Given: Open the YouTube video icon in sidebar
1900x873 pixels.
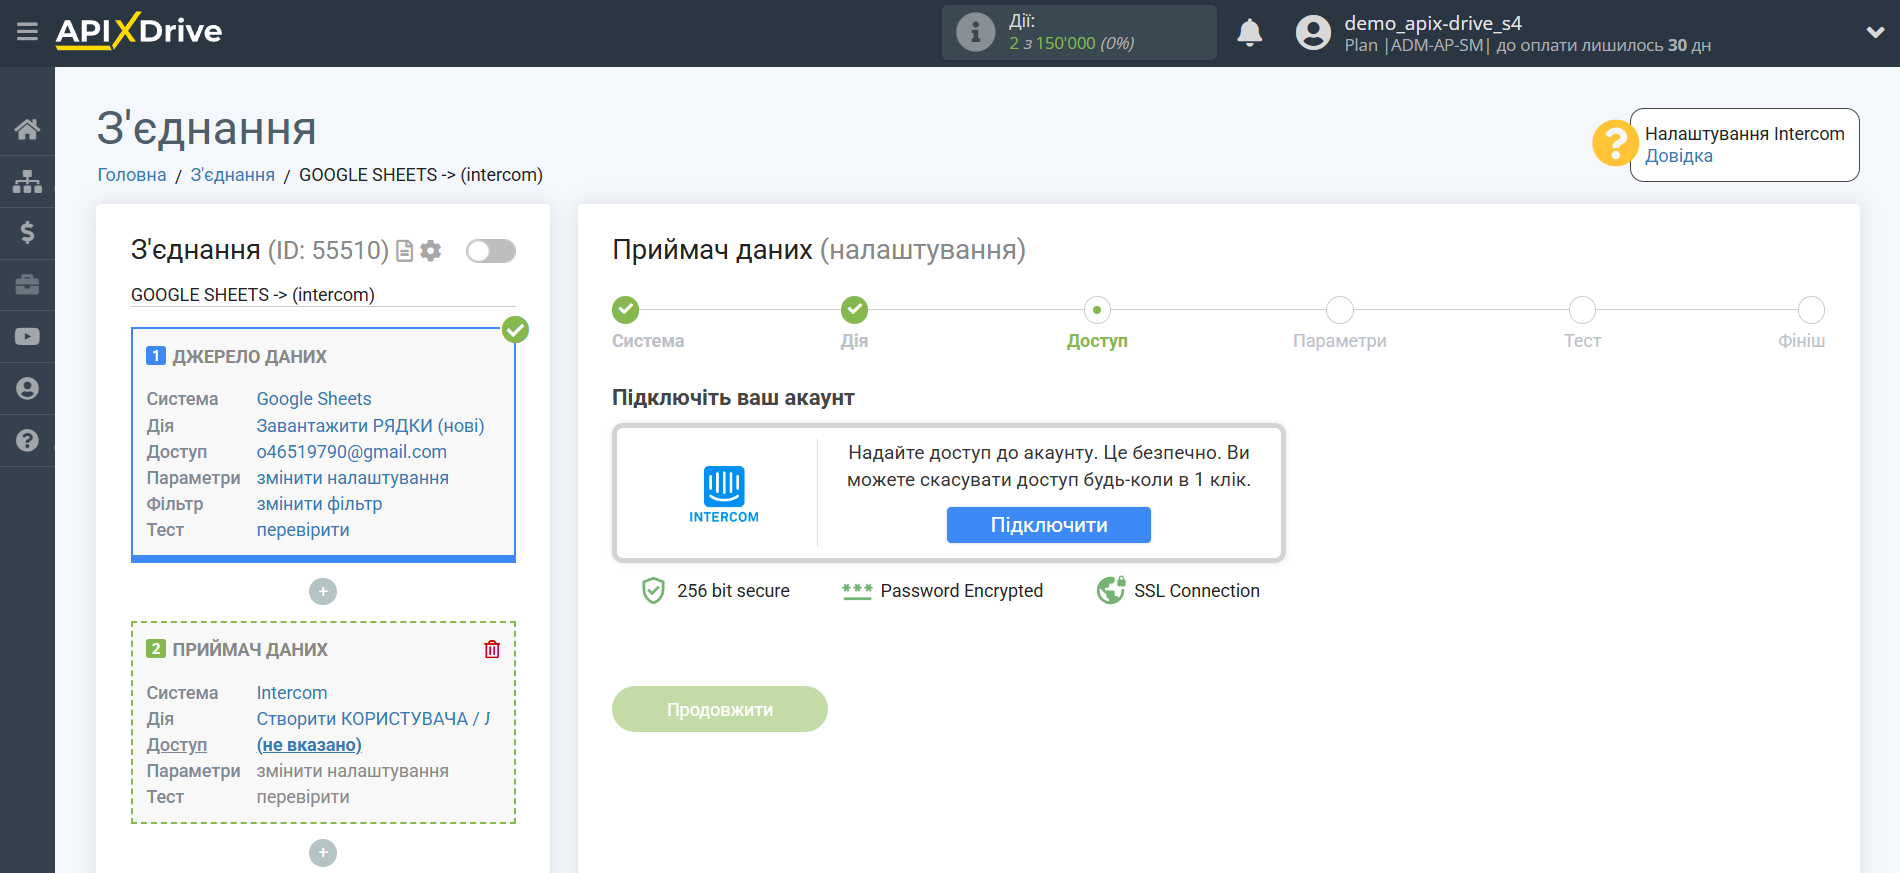Looking at the screenshot, I should tap(27, 337).
